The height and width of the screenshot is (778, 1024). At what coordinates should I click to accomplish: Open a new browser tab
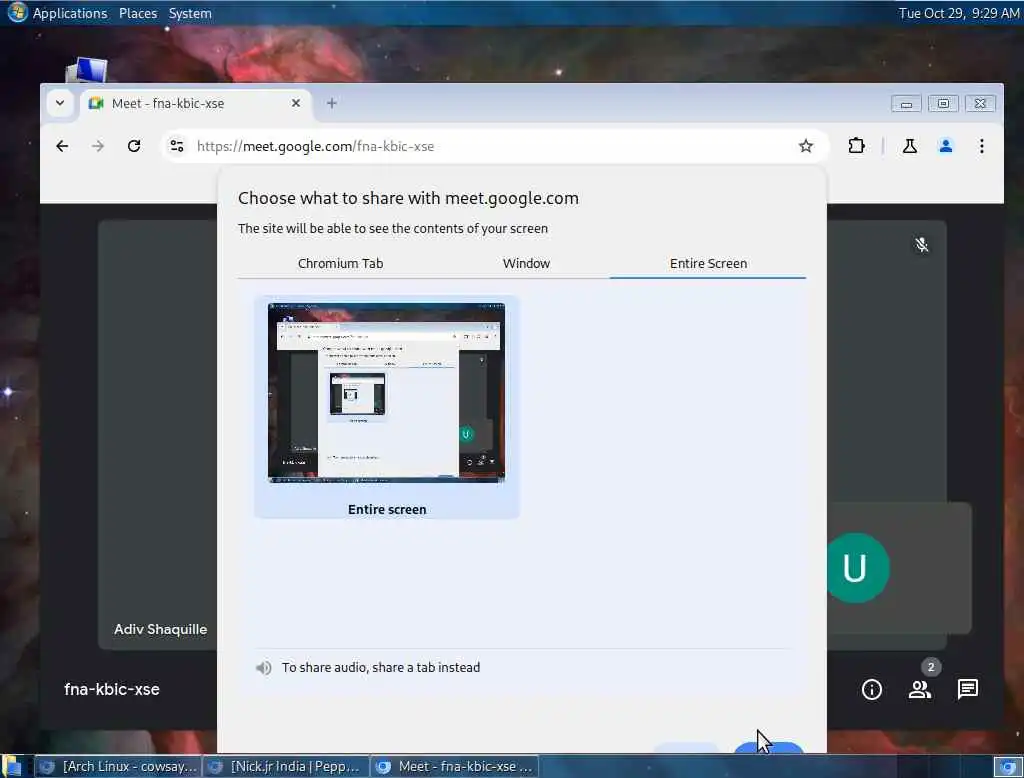coord(332,103)
